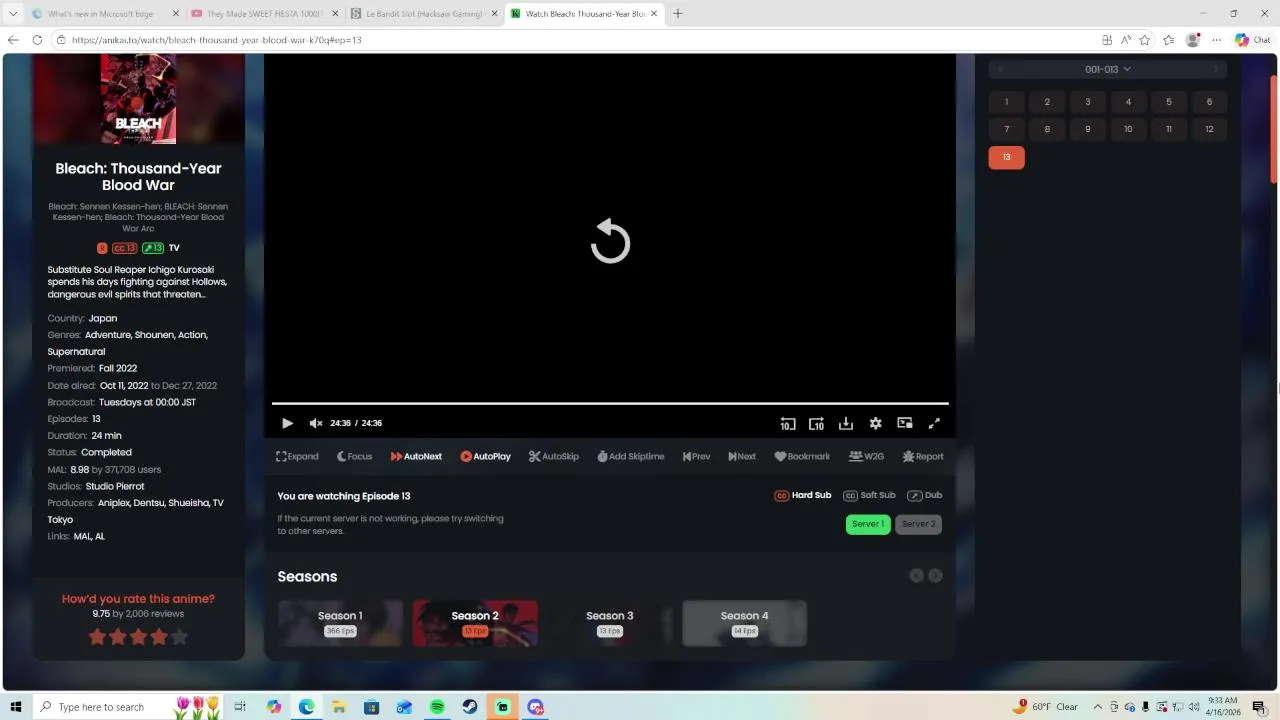Select episode 8 in the episode list

click(x=1047, y=129)
